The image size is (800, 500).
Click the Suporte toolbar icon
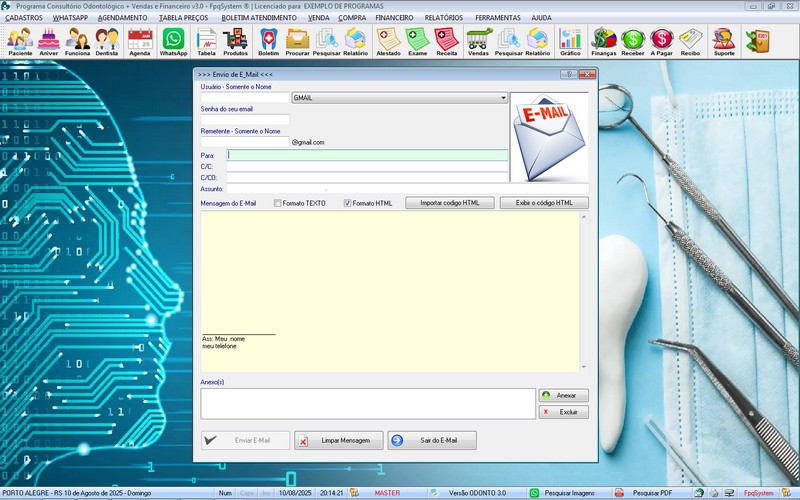(723, 41)
